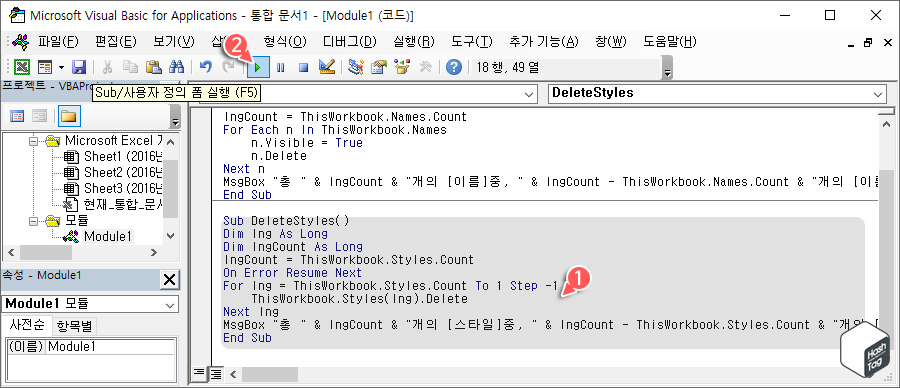
Task: Open the Properties Window toolbar icon
Action: pyautogui.click(x=379, y=67)
